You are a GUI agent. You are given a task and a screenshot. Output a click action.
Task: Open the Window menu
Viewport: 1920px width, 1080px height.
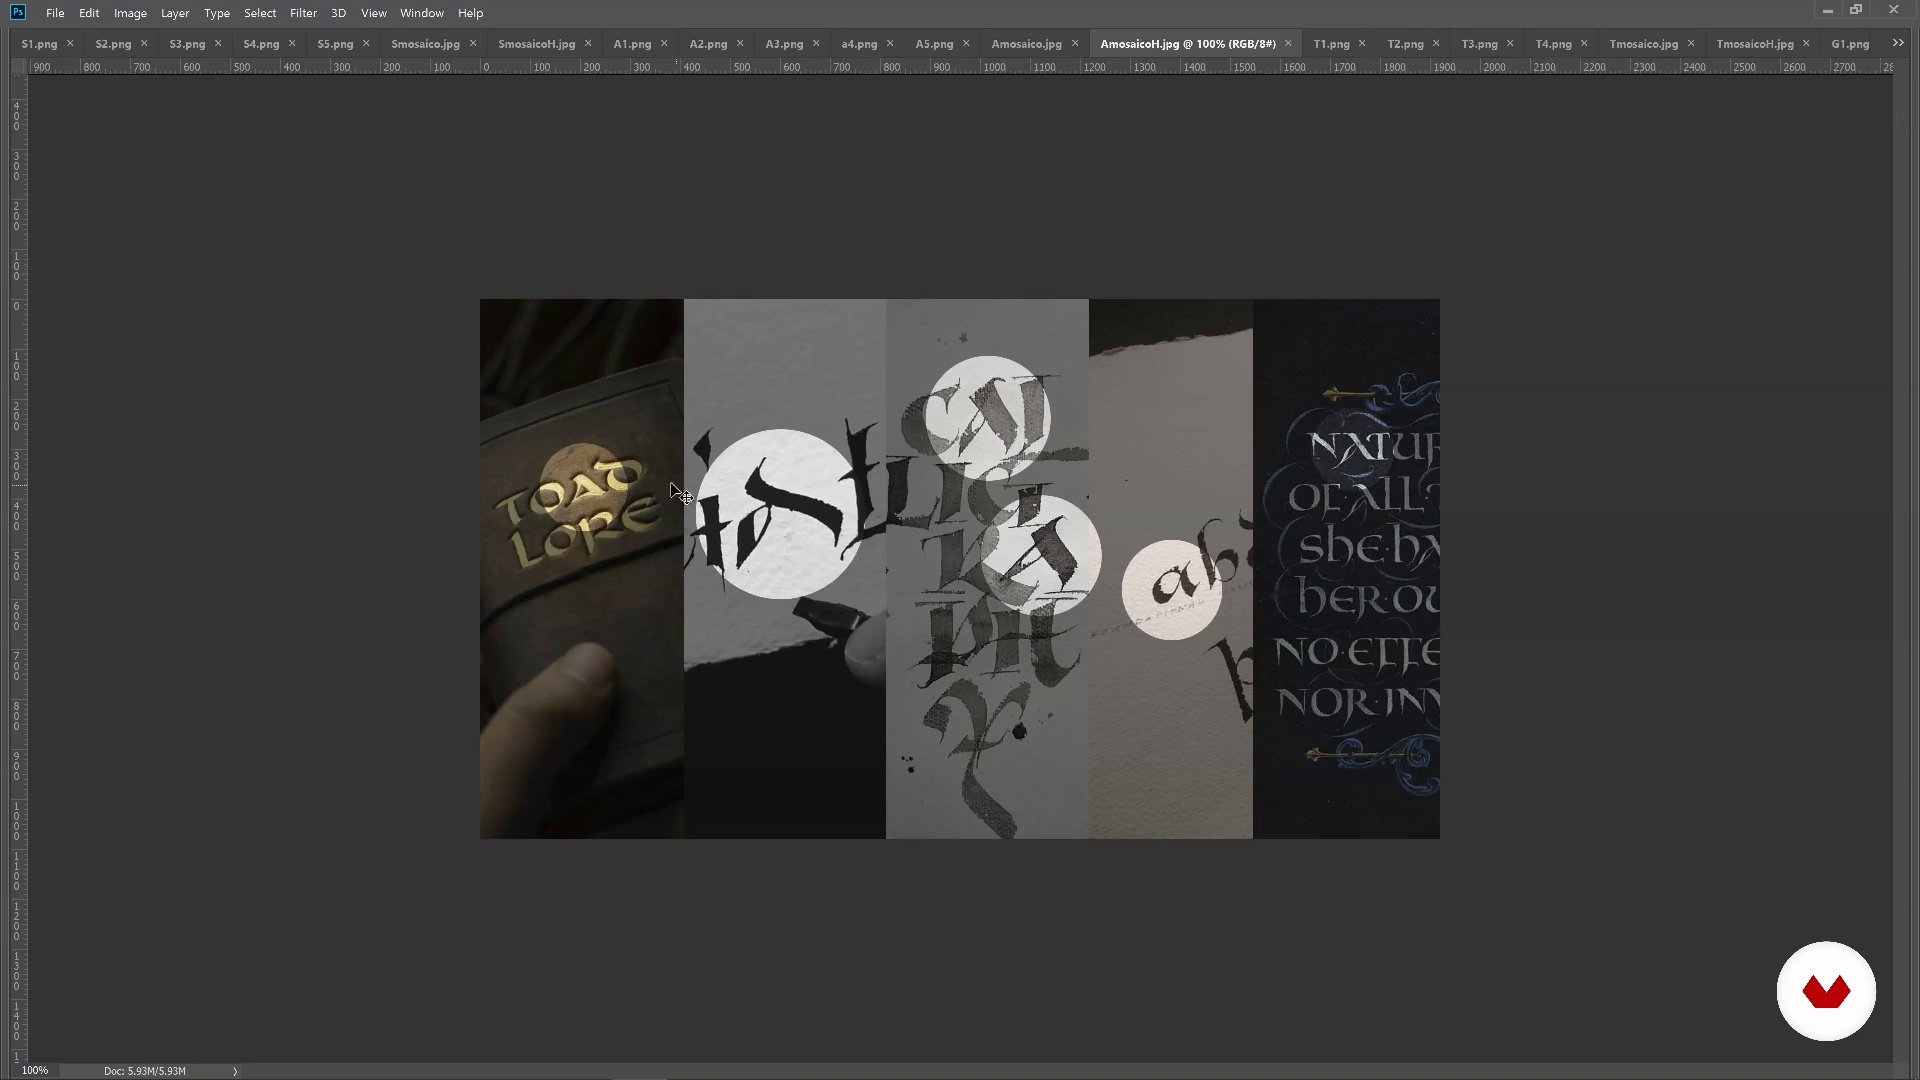[422, 13]
